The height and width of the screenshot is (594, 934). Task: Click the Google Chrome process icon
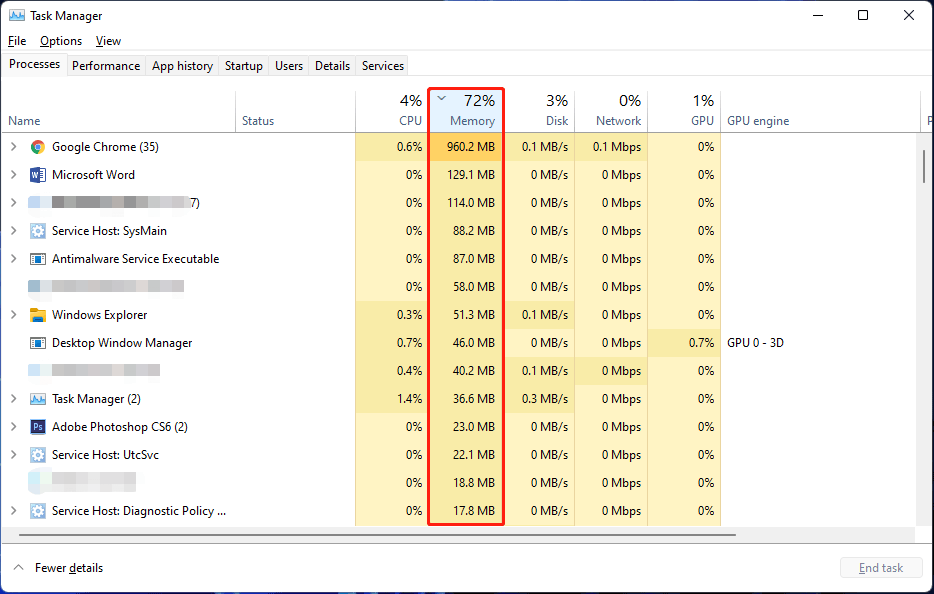38,146
